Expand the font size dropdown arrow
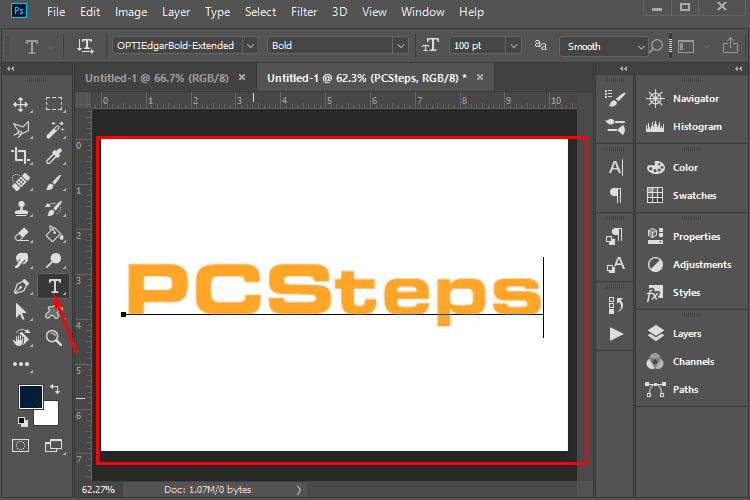The width and height of the screenshot is (750, 500). pyautogui.click(x=513, y=46)
